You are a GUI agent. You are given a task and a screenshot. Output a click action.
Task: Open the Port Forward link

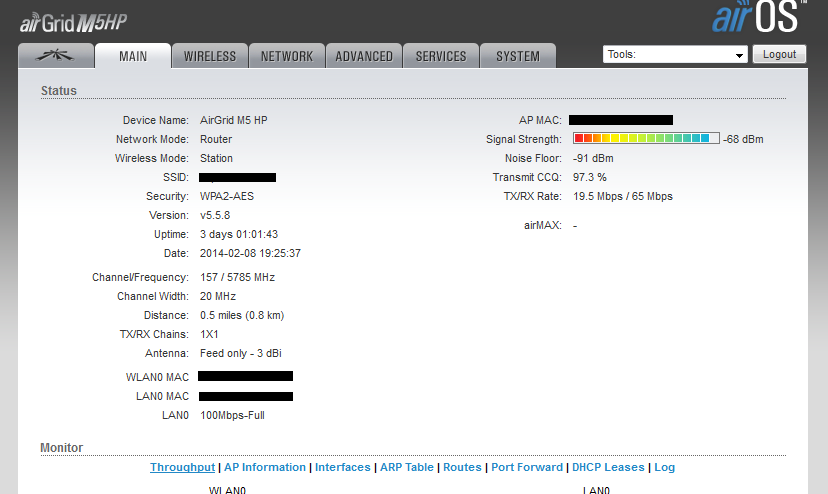coord(527,467)
